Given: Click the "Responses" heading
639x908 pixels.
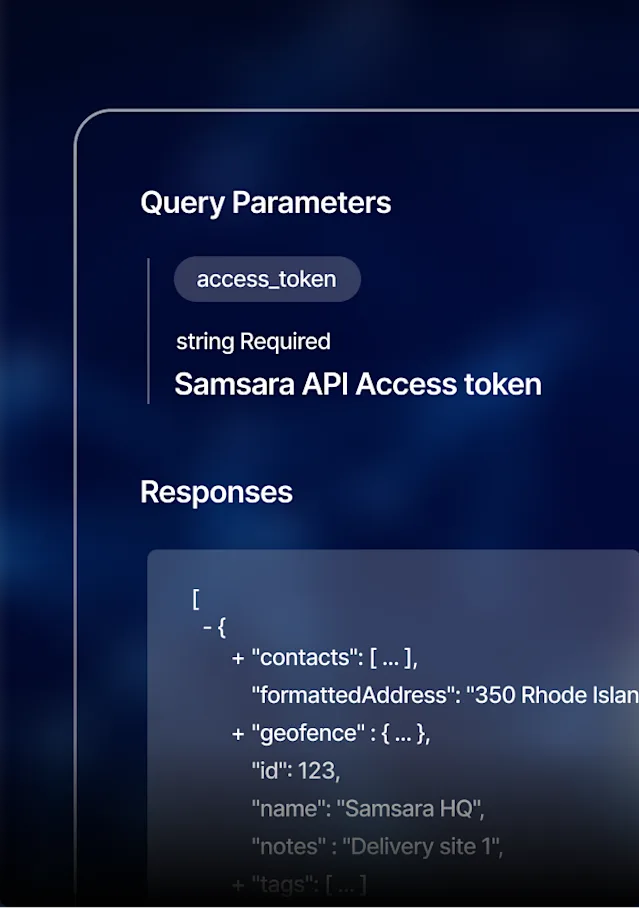Looking at the screenshot, I should (x=216, y=492).
